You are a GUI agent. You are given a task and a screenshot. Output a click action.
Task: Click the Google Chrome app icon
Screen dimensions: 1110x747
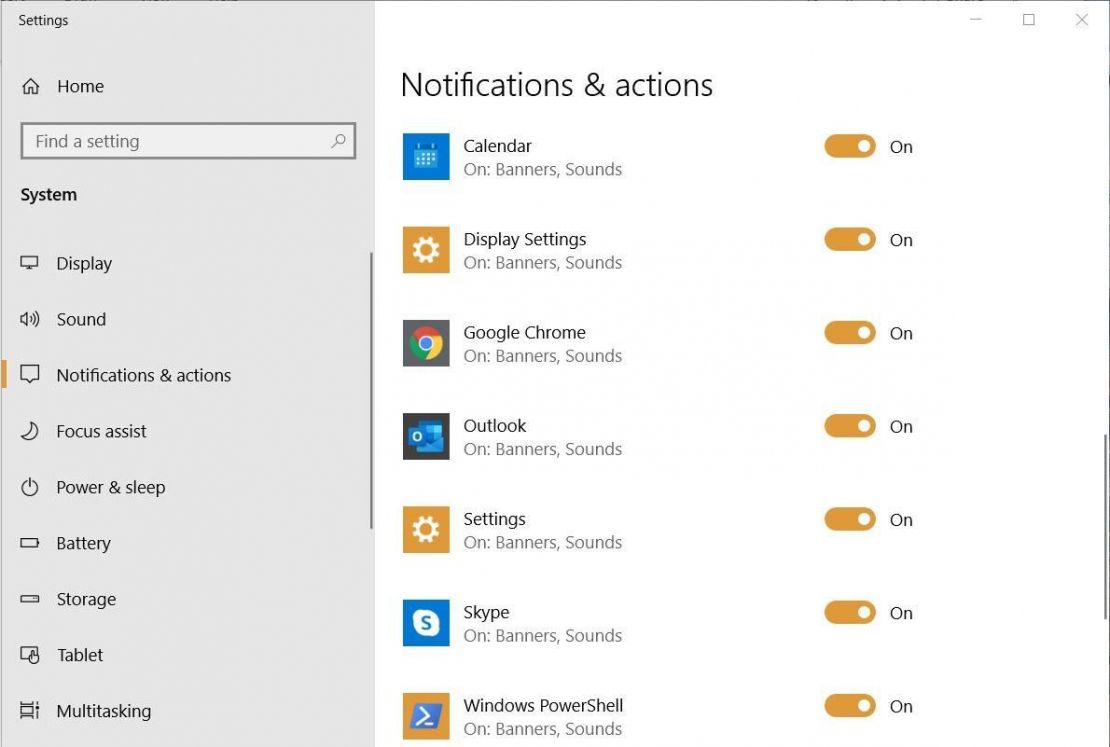coord(426,343)
